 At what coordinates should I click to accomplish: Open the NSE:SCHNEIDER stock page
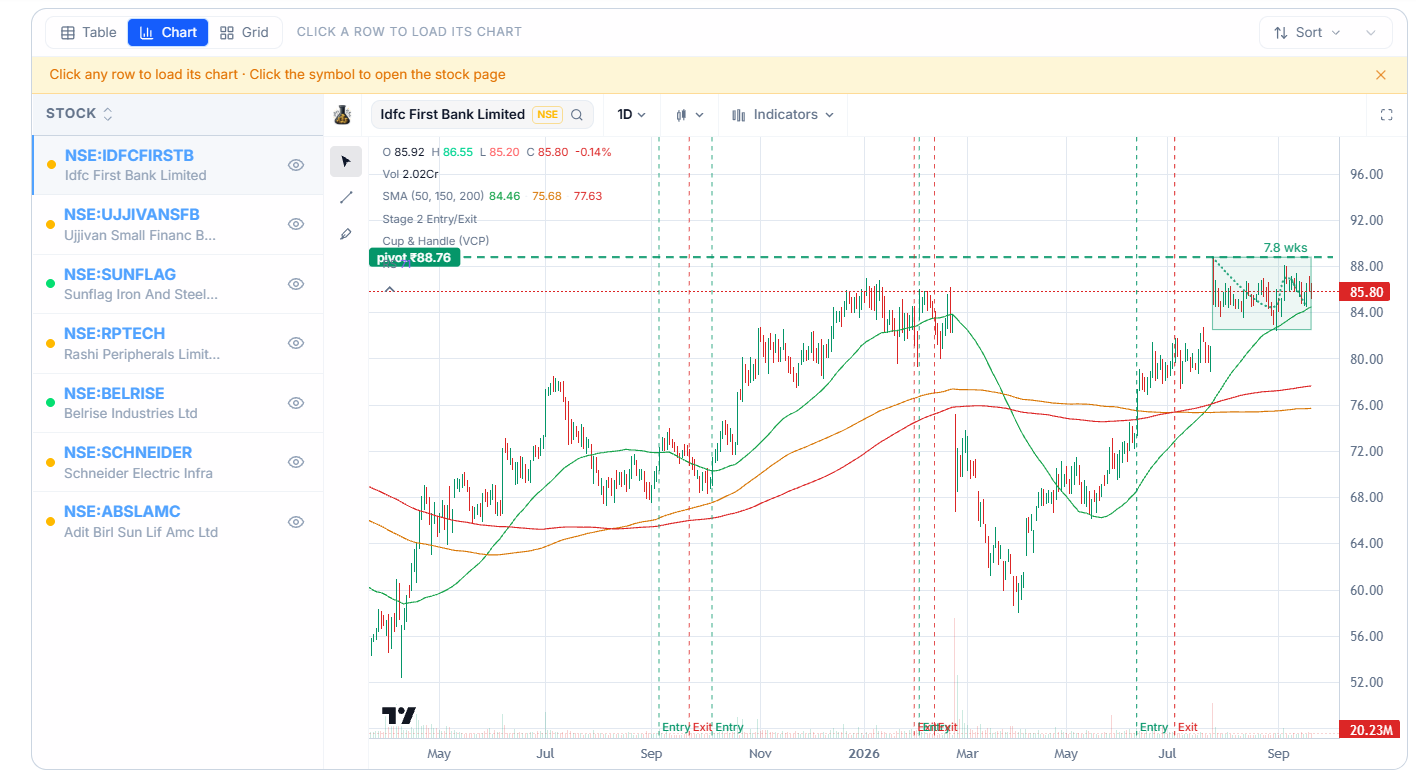[128, 452]
